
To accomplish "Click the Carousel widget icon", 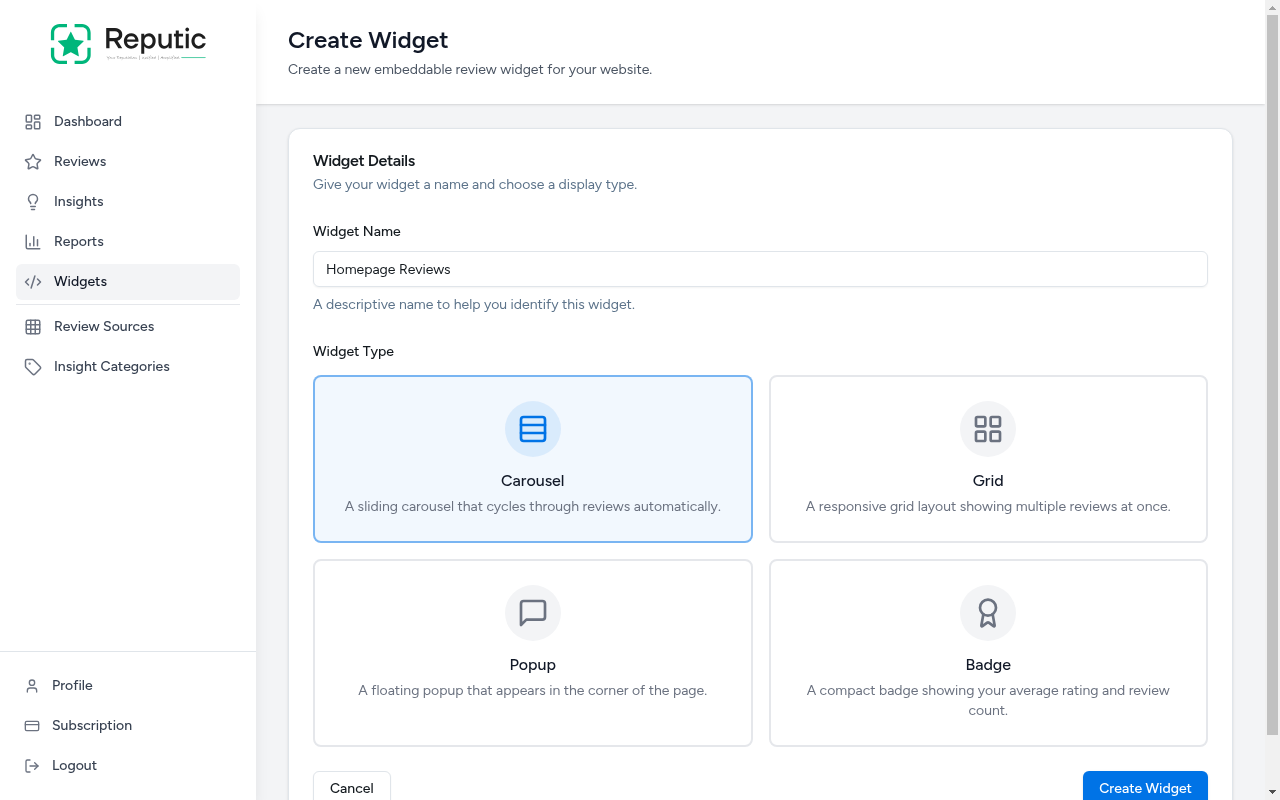I will [532, 428].
